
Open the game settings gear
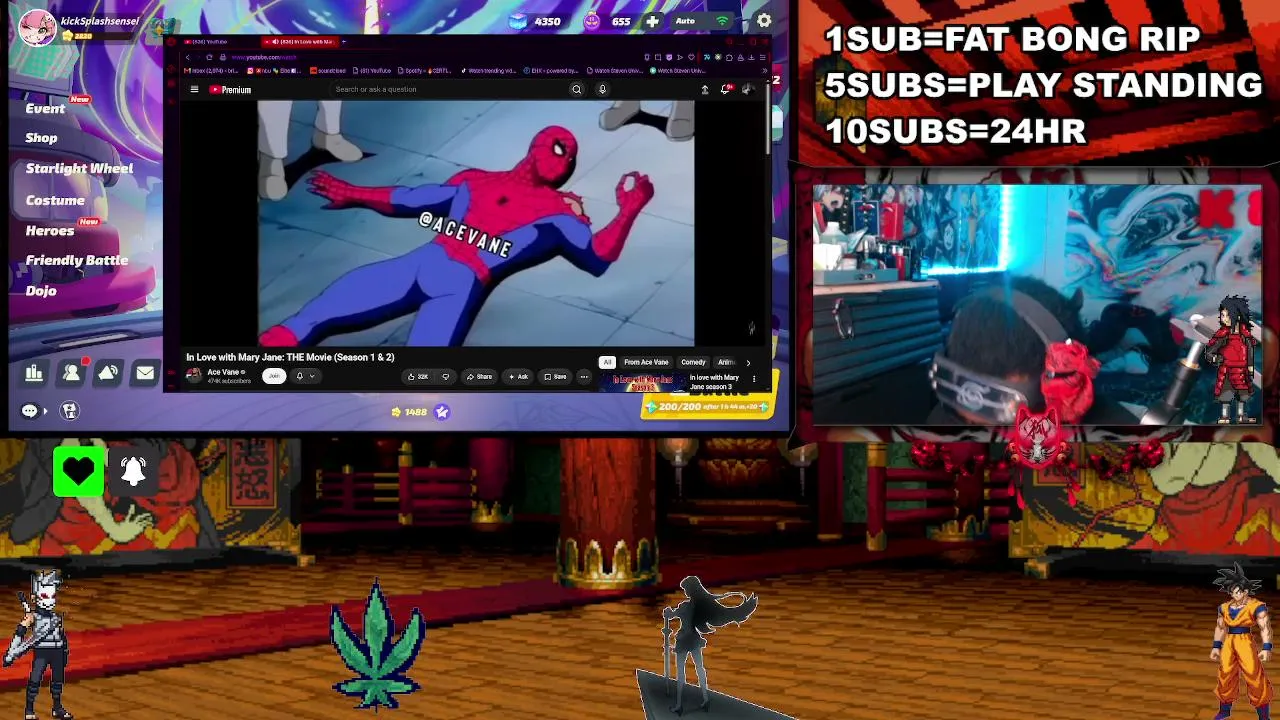tap(764, 21)
